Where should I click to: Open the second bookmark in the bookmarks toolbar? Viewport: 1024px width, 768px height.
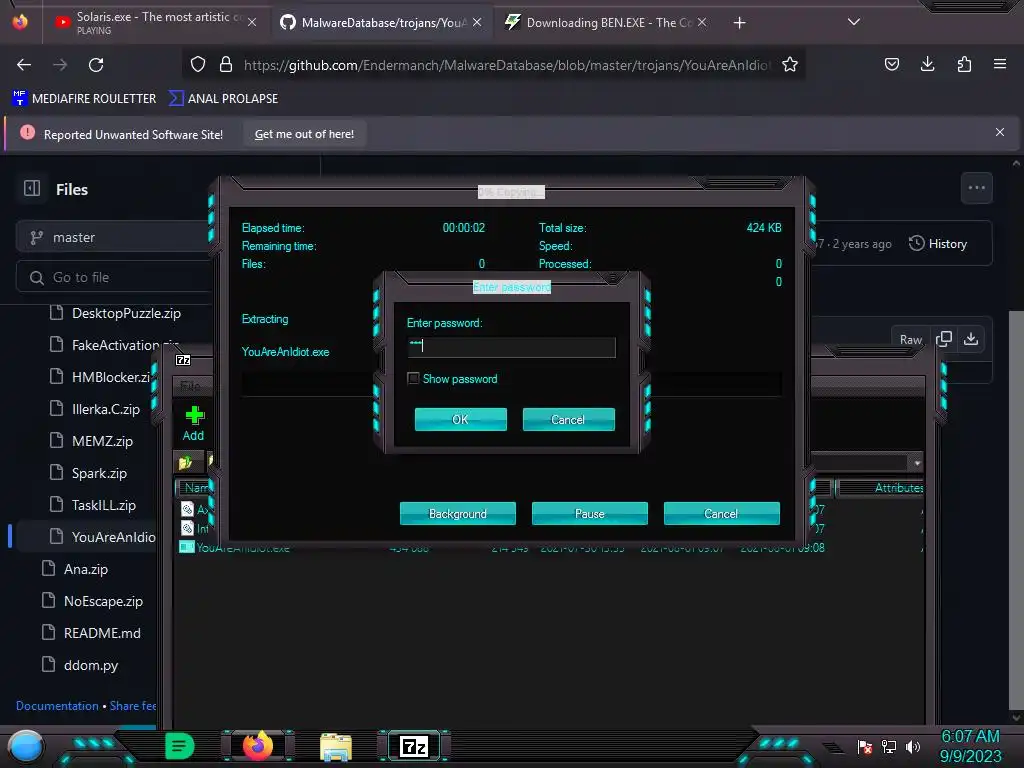223,99
